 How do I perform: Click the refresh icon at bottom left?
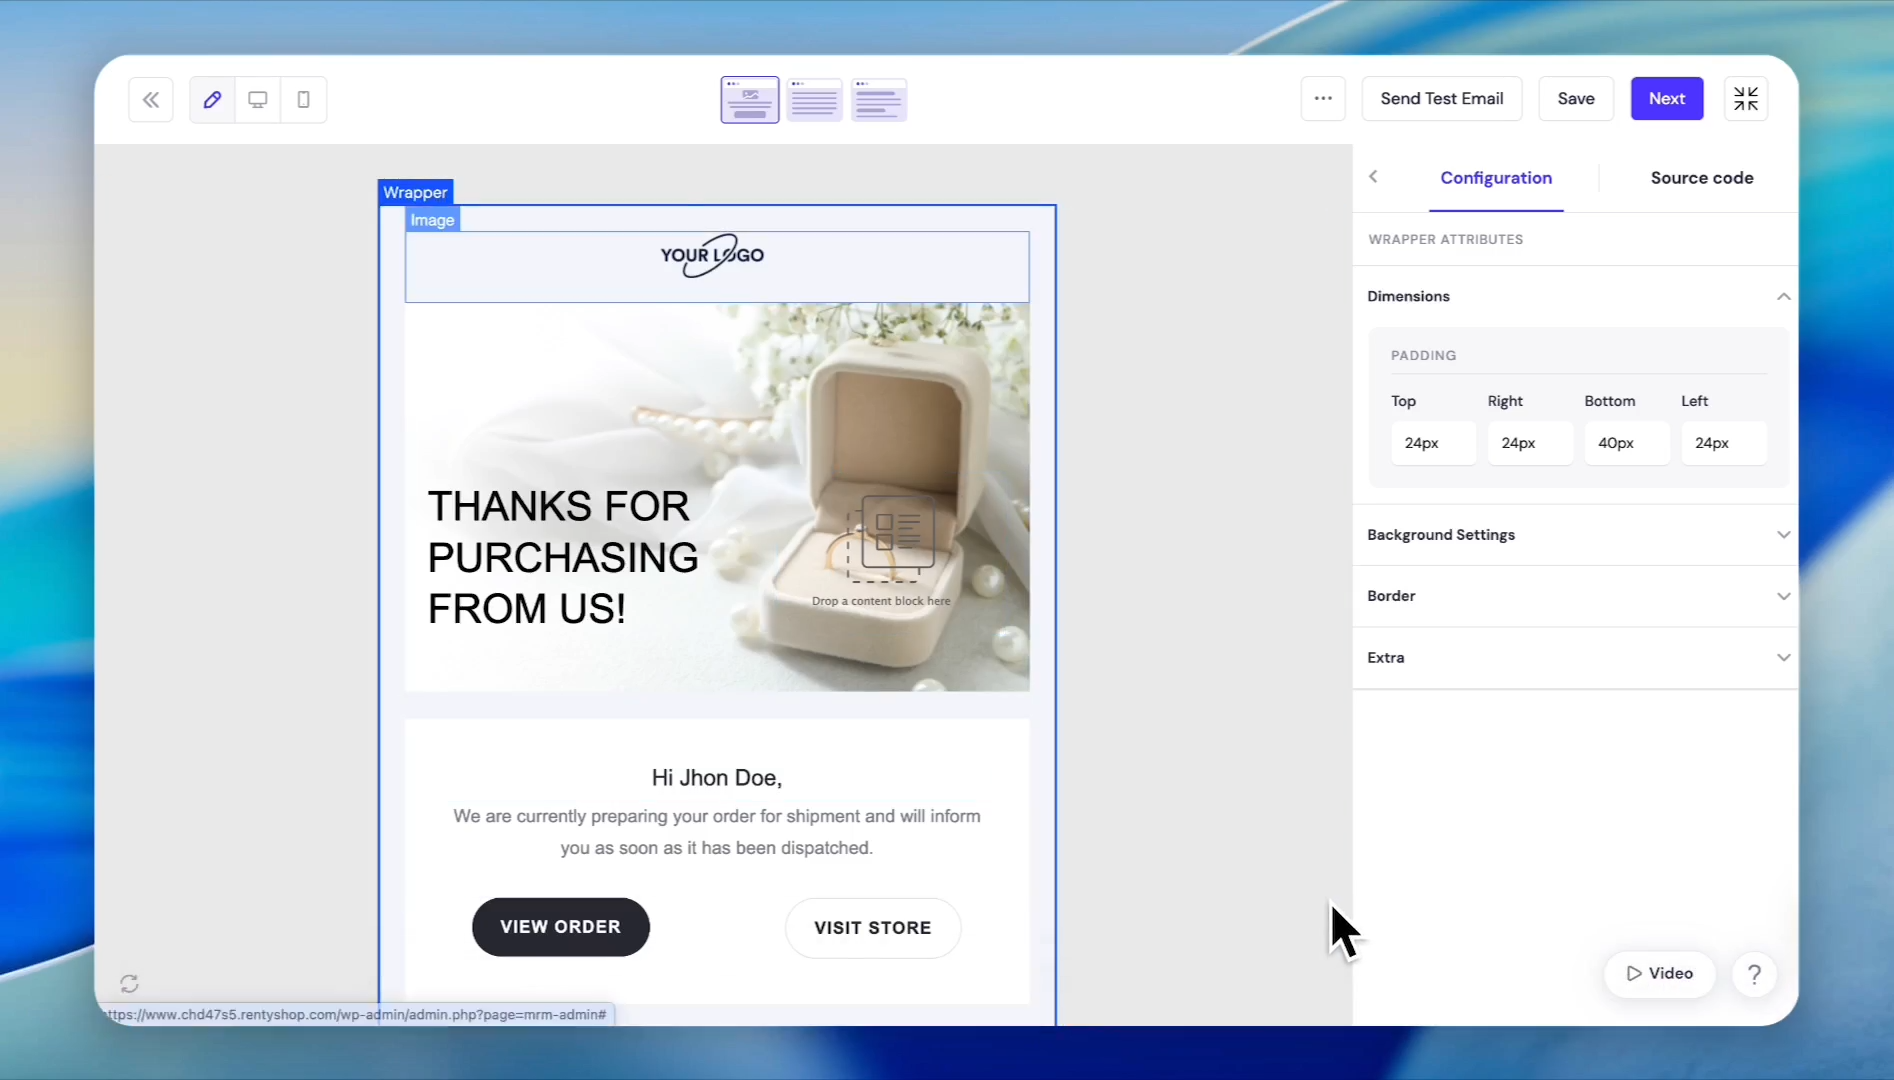pos(129,984)
